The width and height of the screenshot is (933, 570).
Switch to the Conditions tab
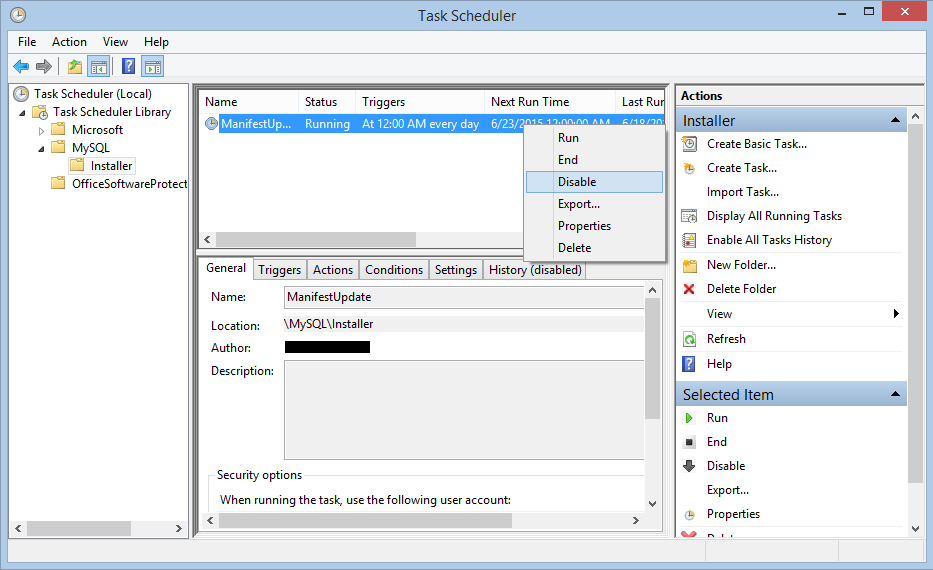click(394, 270)
